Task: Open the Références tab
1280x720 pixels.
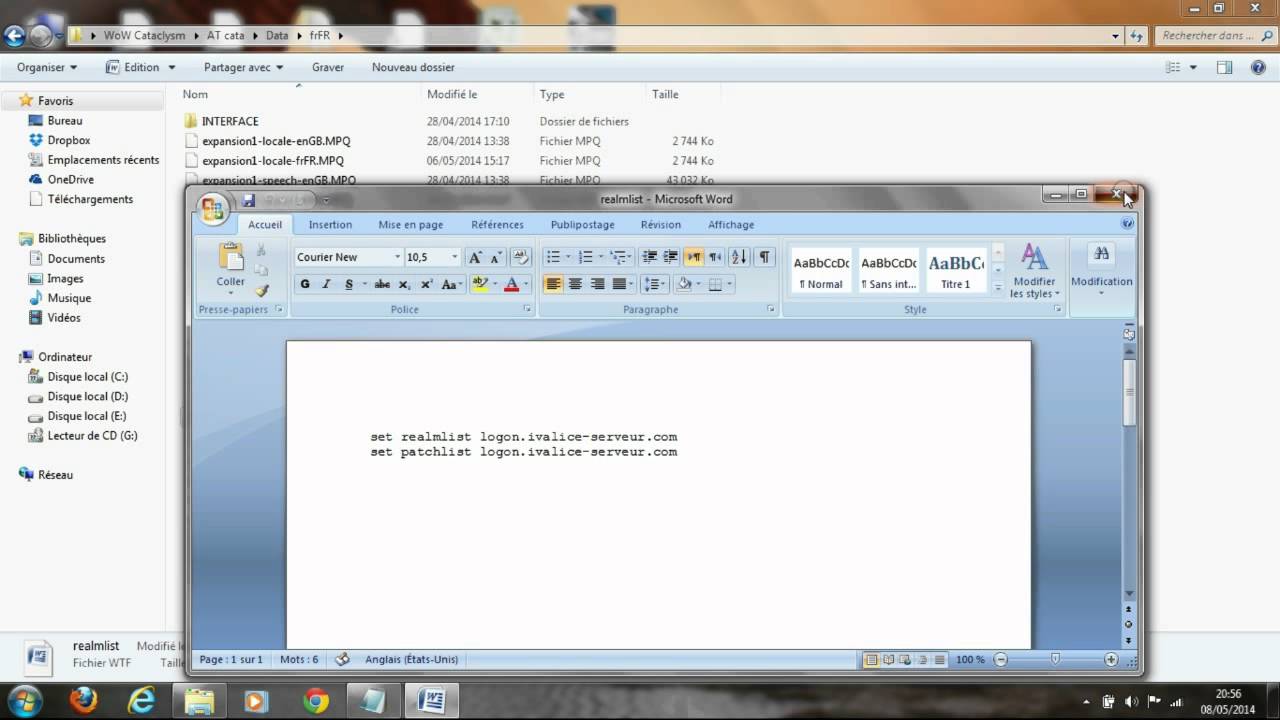Action: pos(497,225)
